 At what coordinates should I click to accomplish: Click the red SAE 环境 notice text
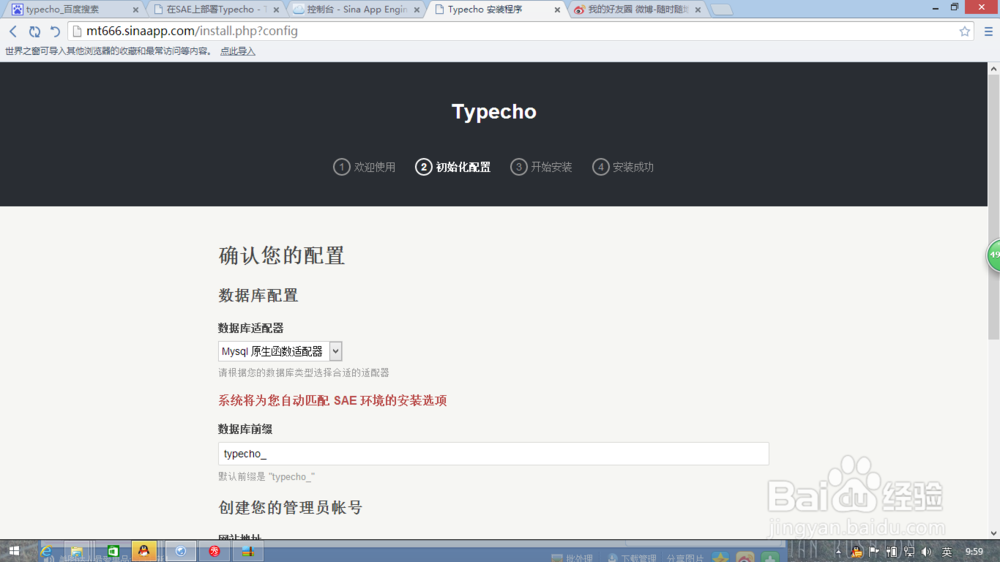[332, 401]
